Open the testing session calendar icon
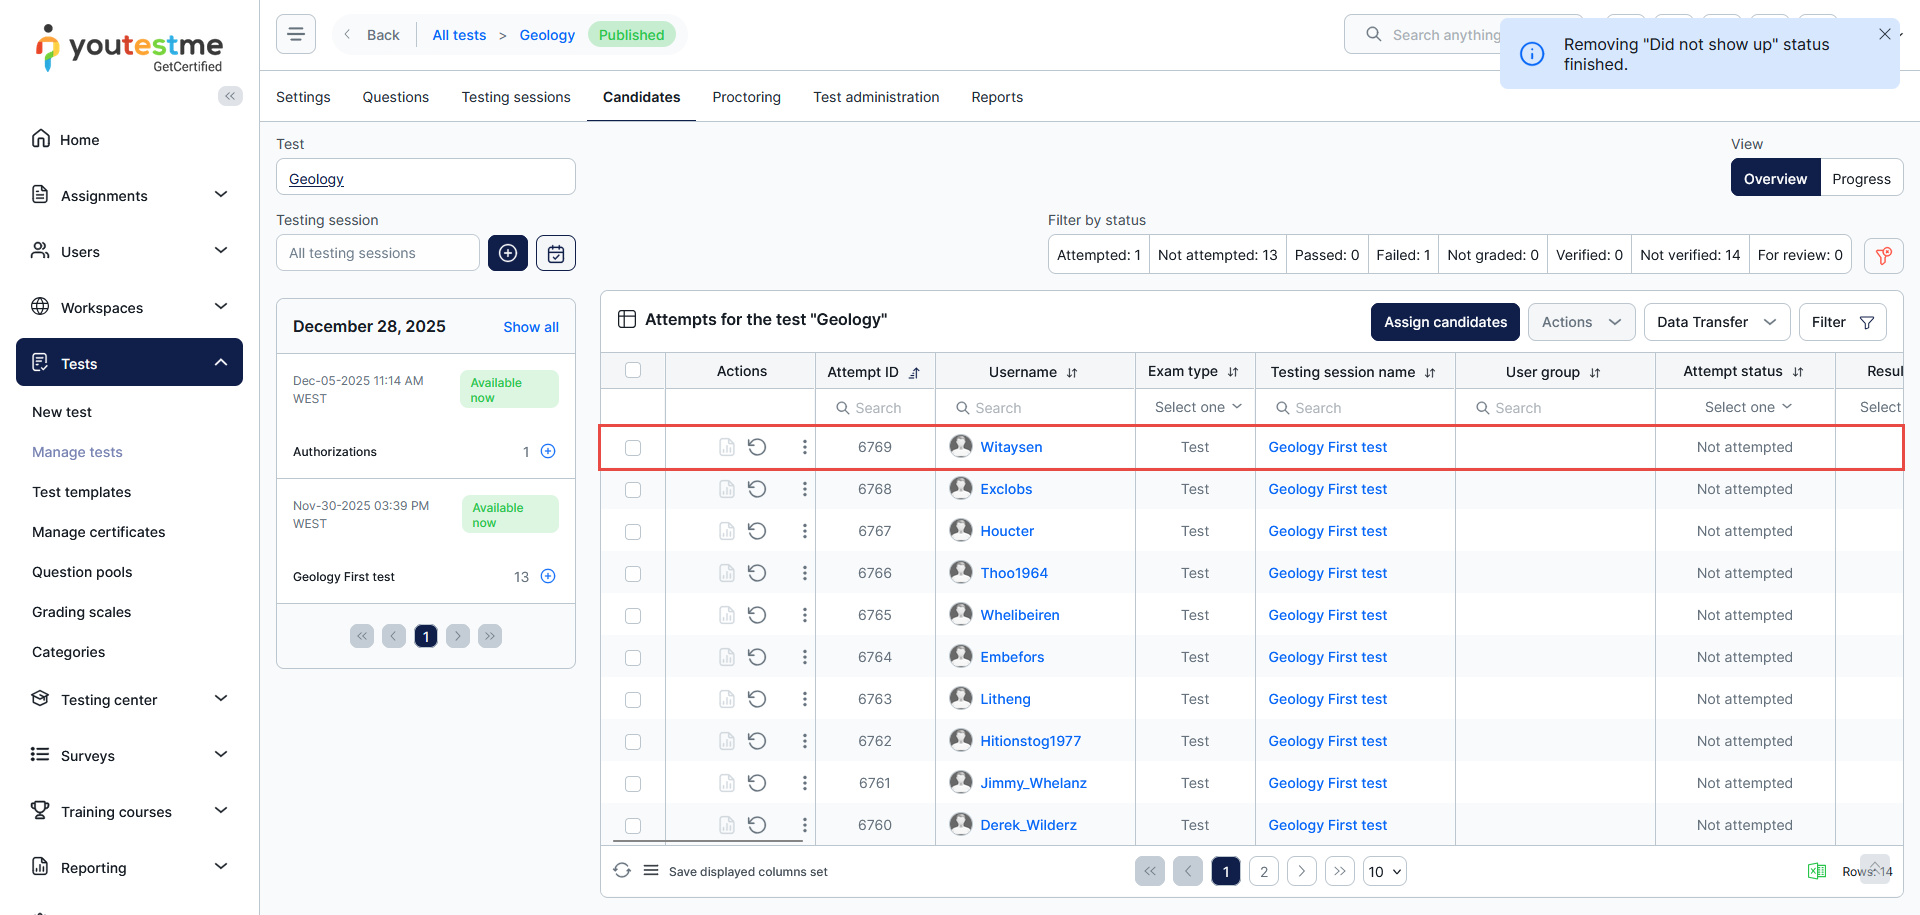The height and width of the screenshot is (915, 1920). tap(556, 253)
